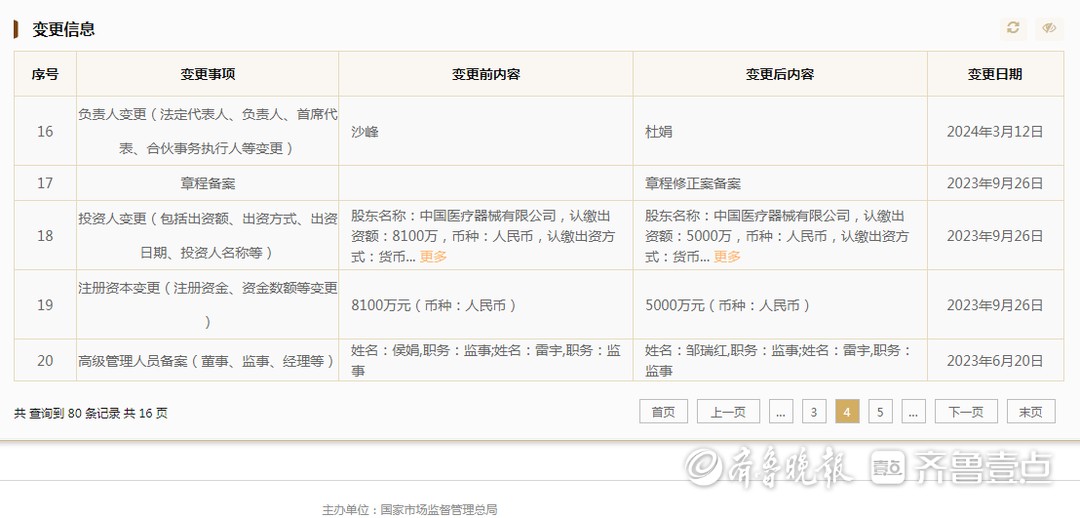
Task: Go to next page 下一页
Action: 966,412
